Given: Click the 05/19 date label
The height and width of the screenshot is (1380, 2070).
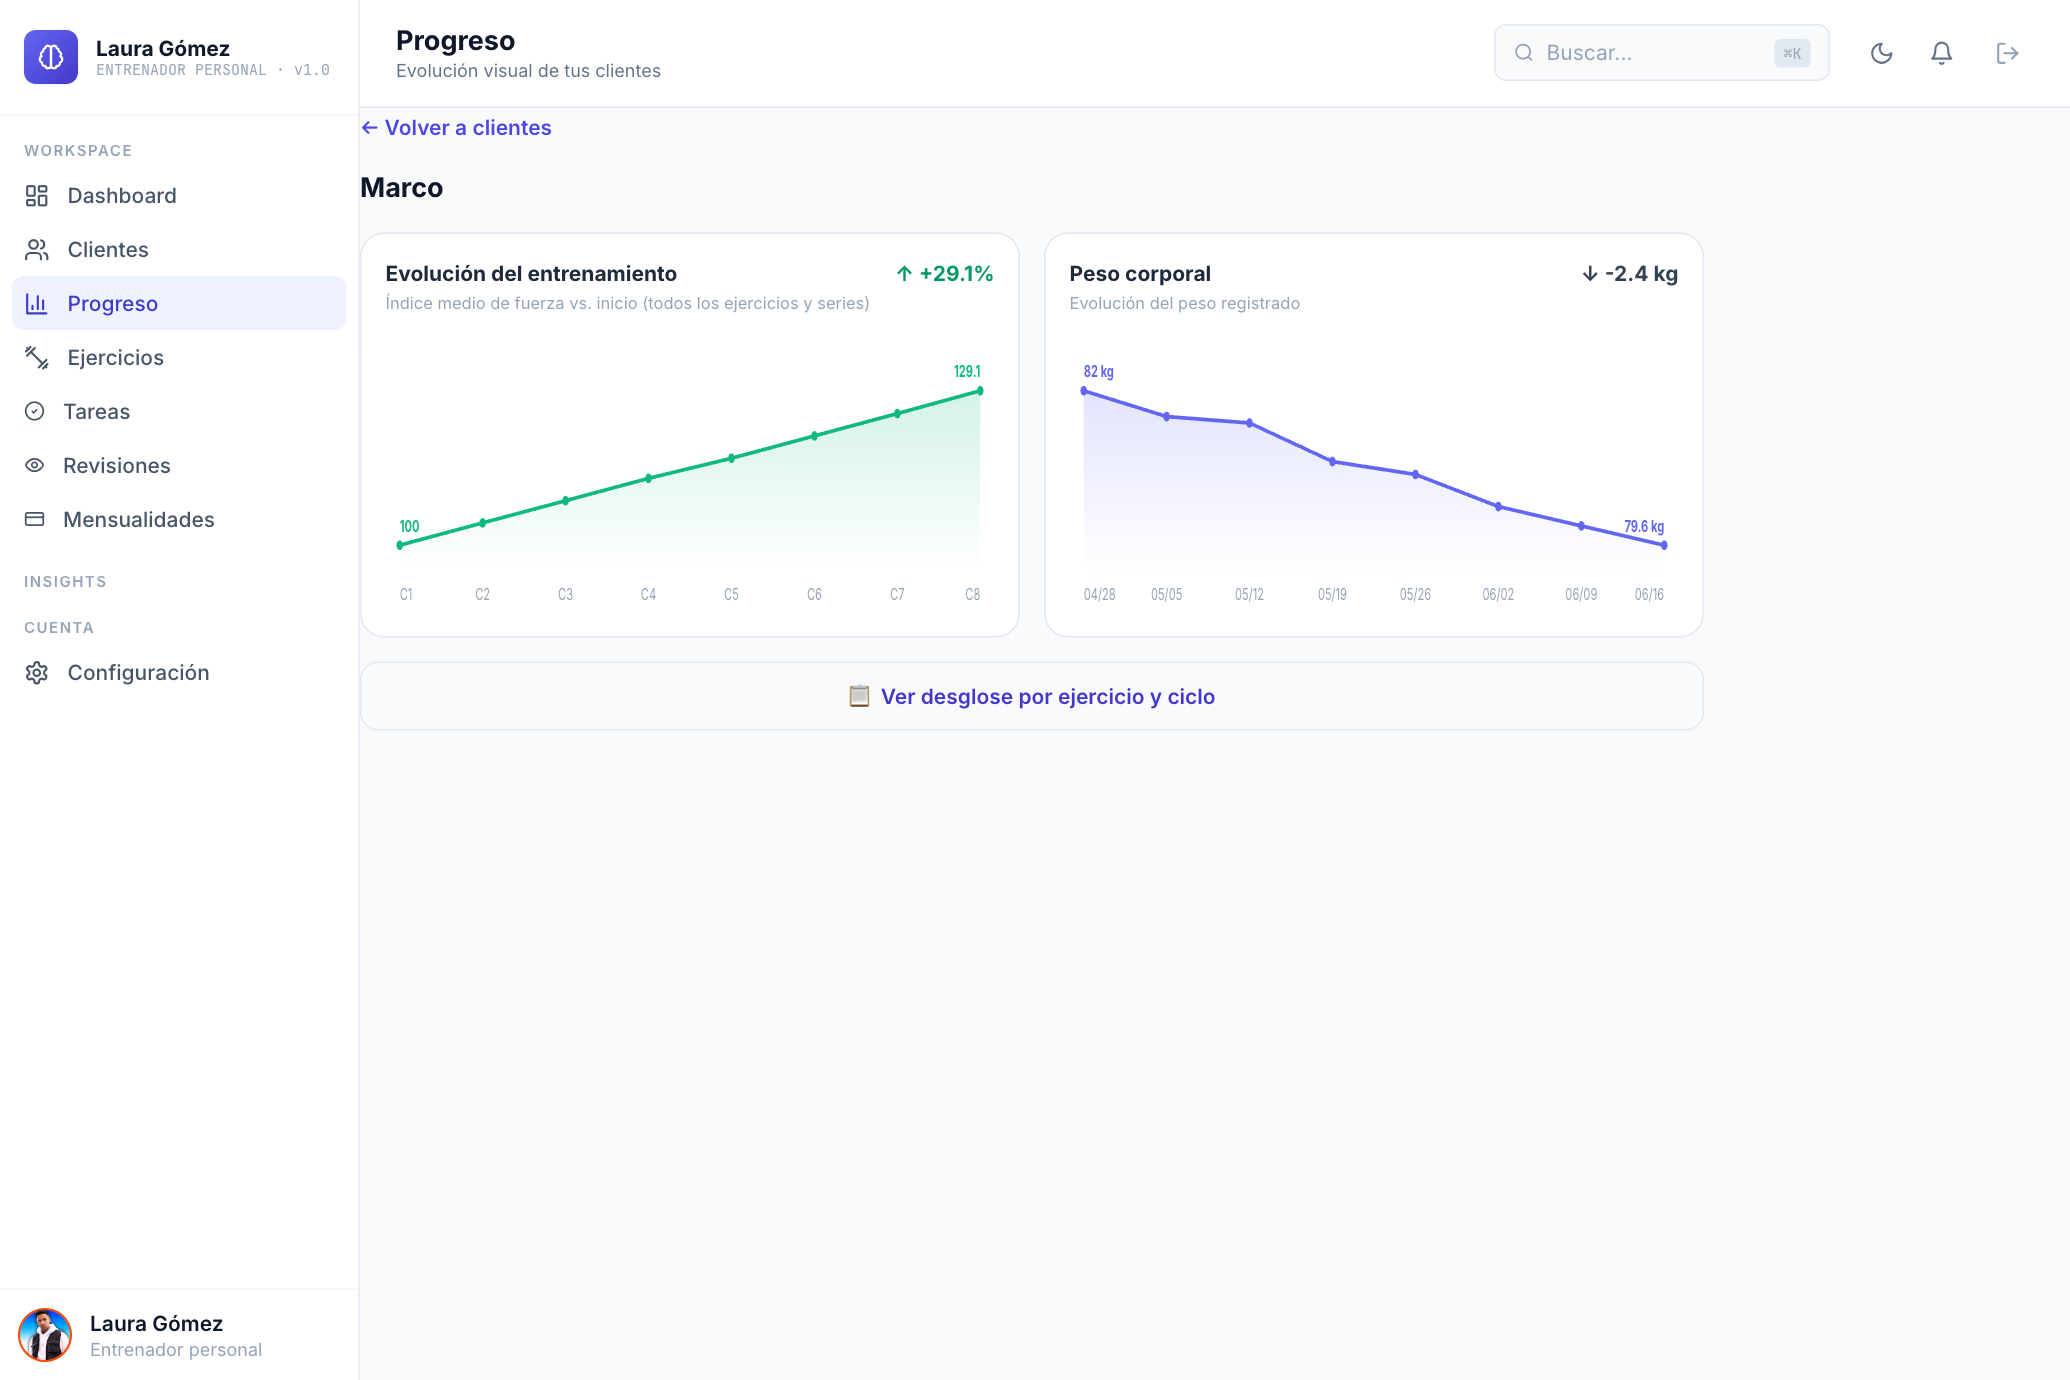Looking at the screenshot, I should [1332, 594].
